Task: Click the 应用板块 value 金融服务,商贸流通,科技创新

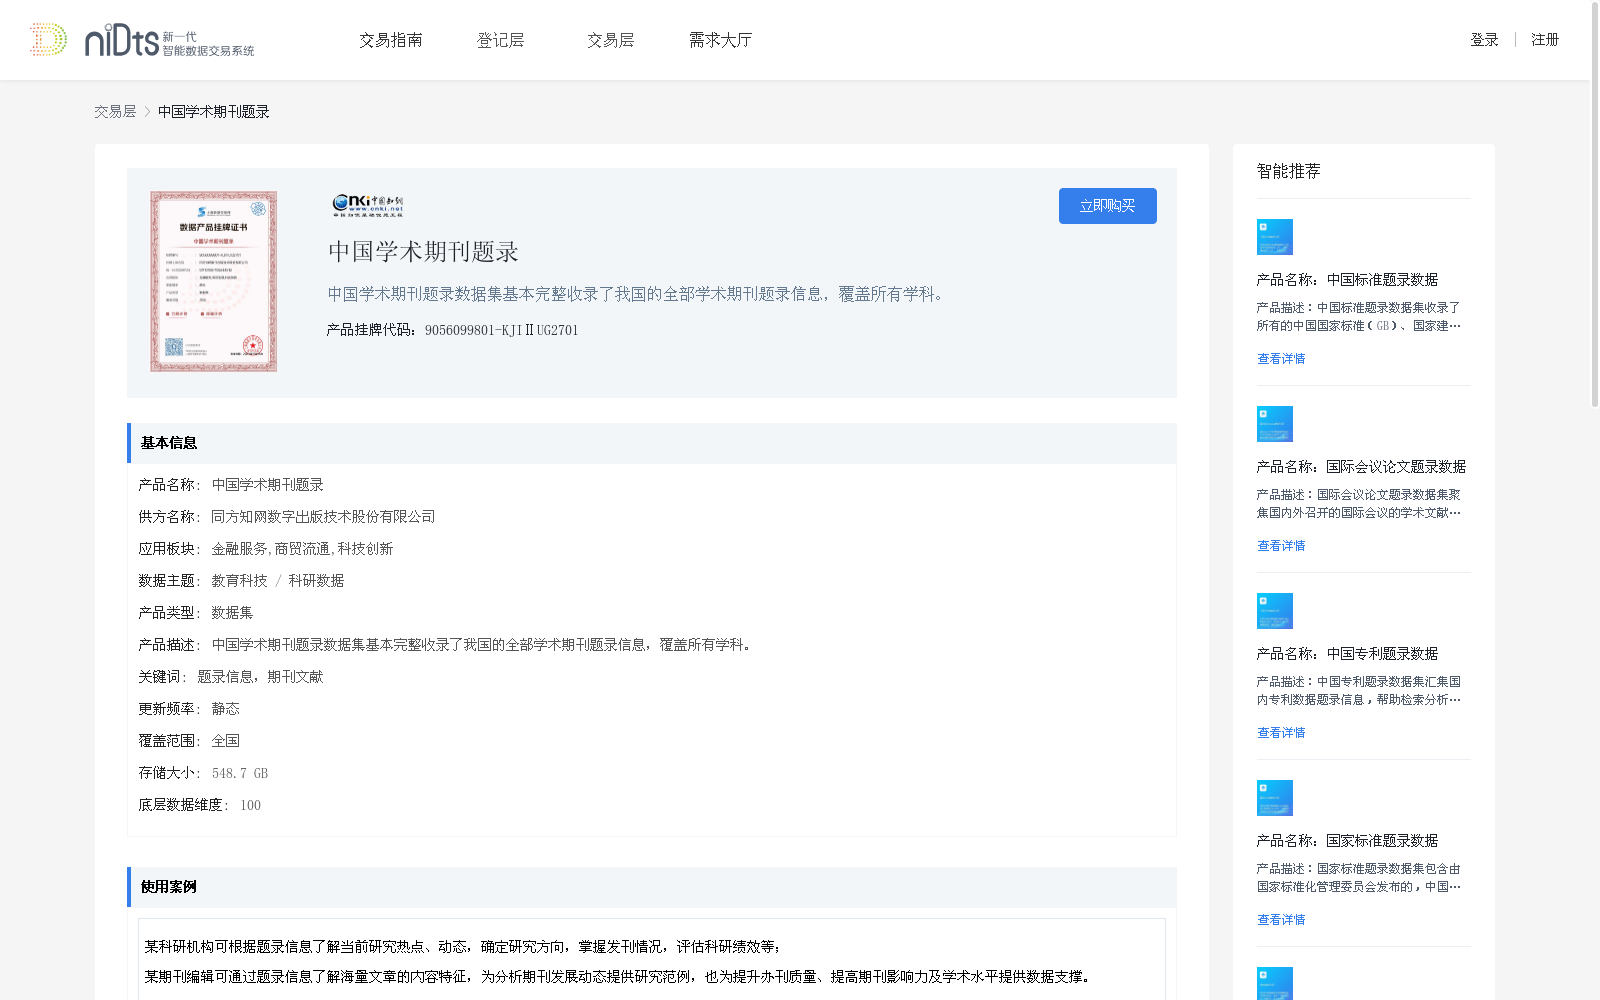Action: 302,549
